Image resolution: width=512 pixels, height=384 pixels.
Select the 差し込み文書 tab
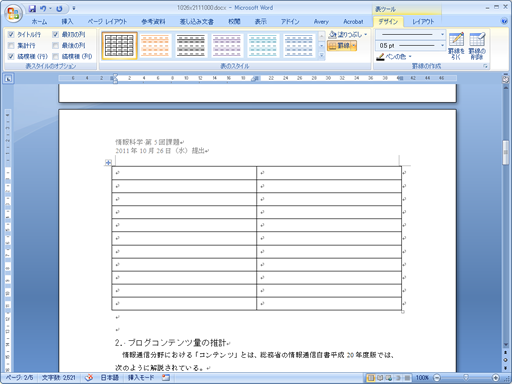[x=197, y=22]
